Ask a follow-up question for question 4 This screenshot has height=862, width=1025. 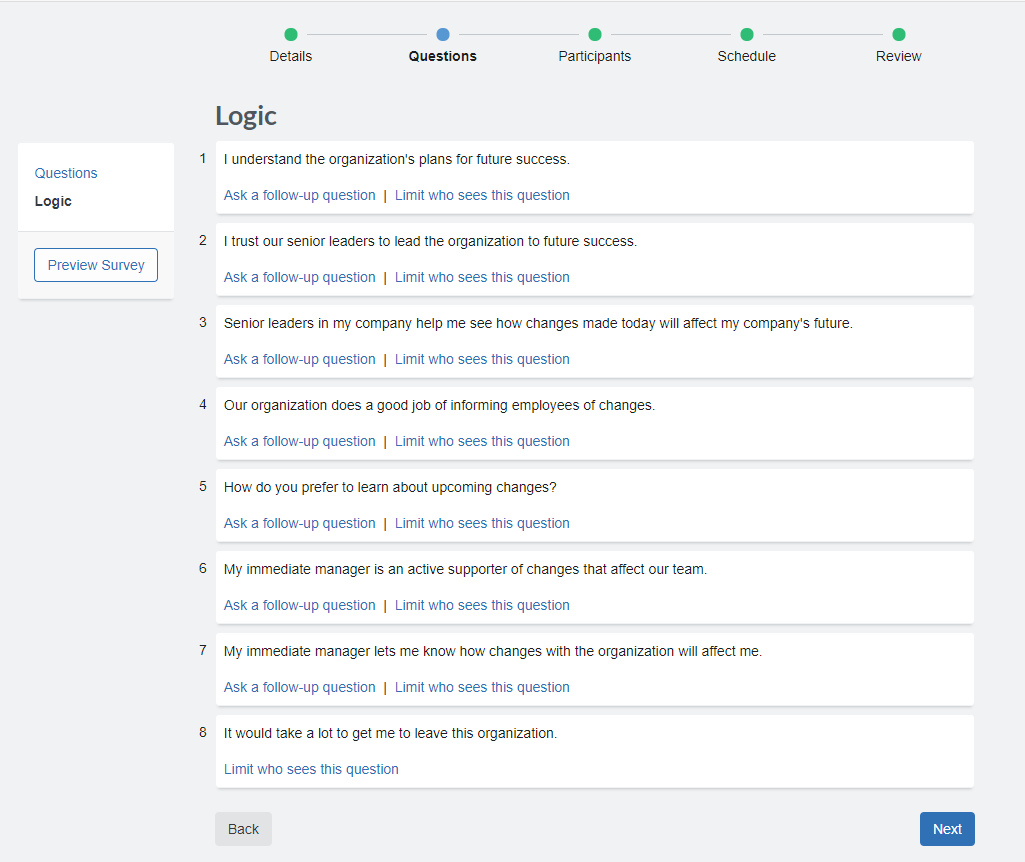pyautogui.click(x=299, y=440)
